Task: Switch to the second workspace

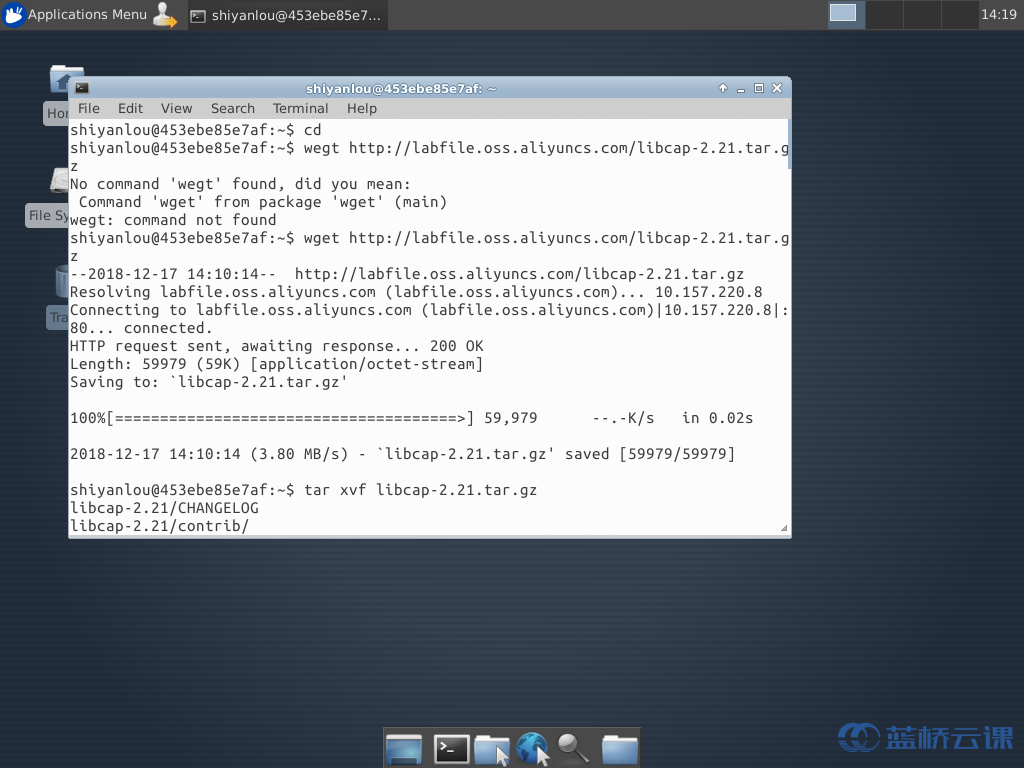Action: [x=884, y=14]
